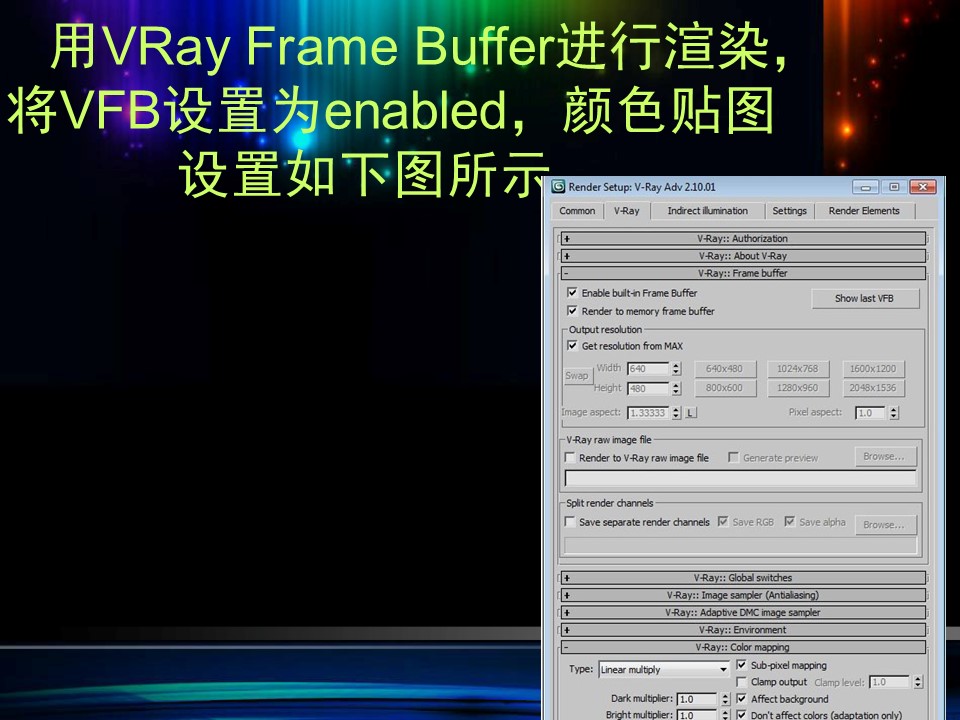The width and height of the screenshot is (960, 720).
Task: Enable Render to V-Ray raw image file
Action: 570,457
